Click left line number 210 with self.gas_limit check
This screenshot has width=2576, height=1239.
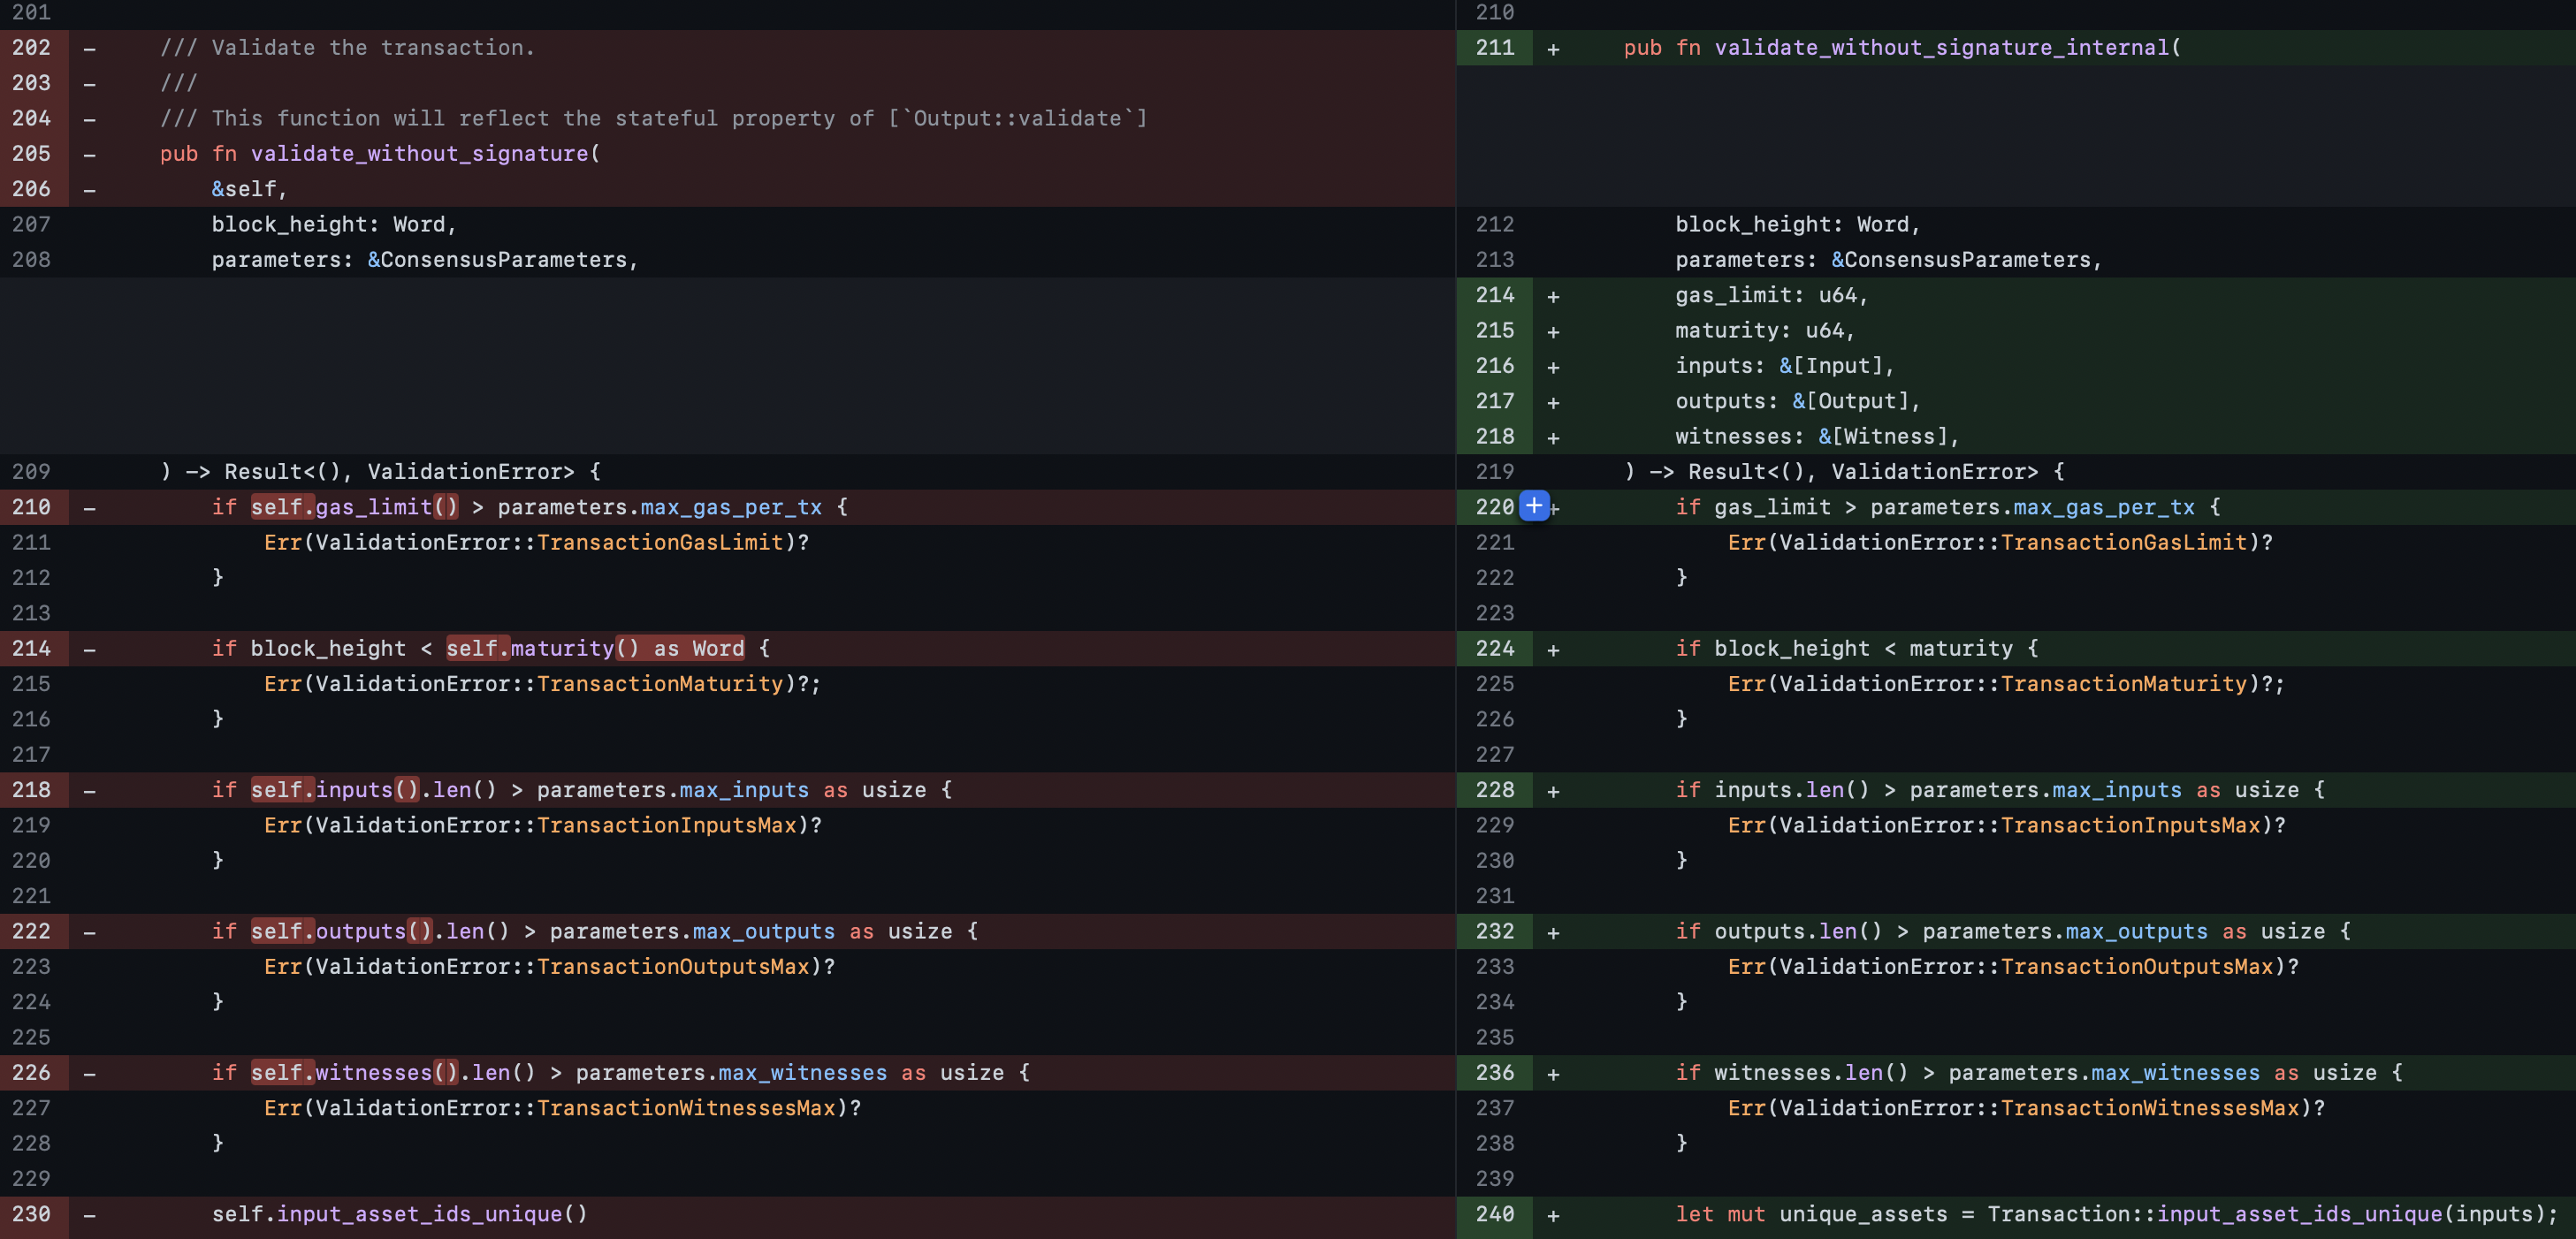click(31, 507)
